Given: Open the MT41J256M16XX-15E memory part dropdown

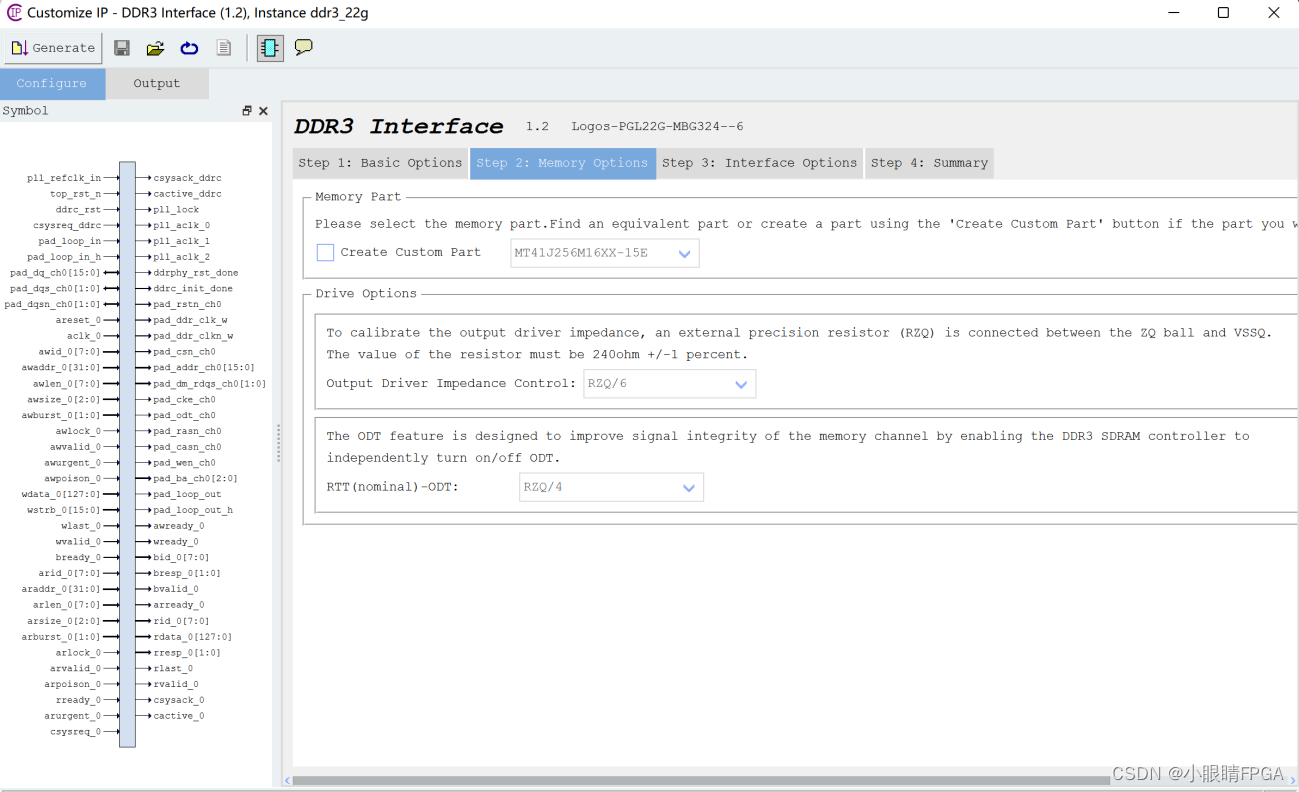Looking at the screenshot, I should (x=605, y=253).
